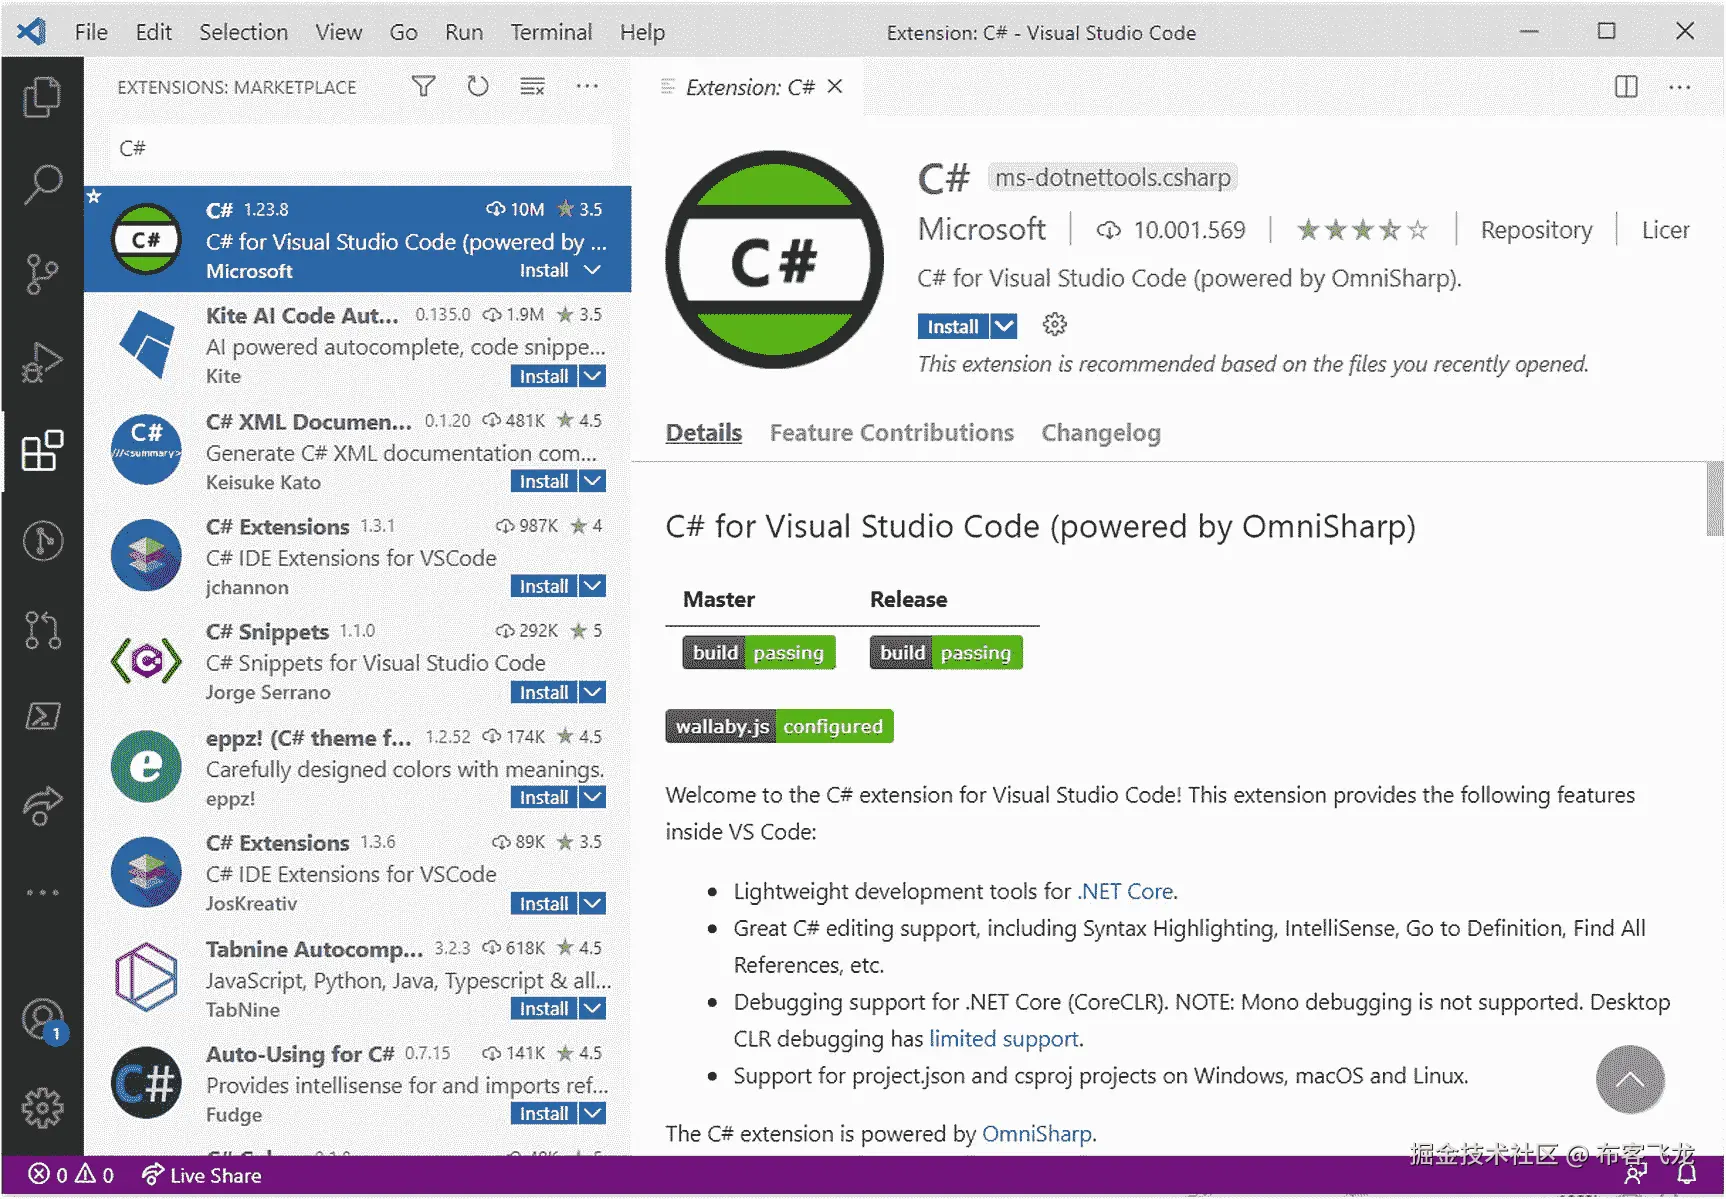Expand Install options for selected C# row
This screenshot has width=1726, height=1199.
(592, 270)
